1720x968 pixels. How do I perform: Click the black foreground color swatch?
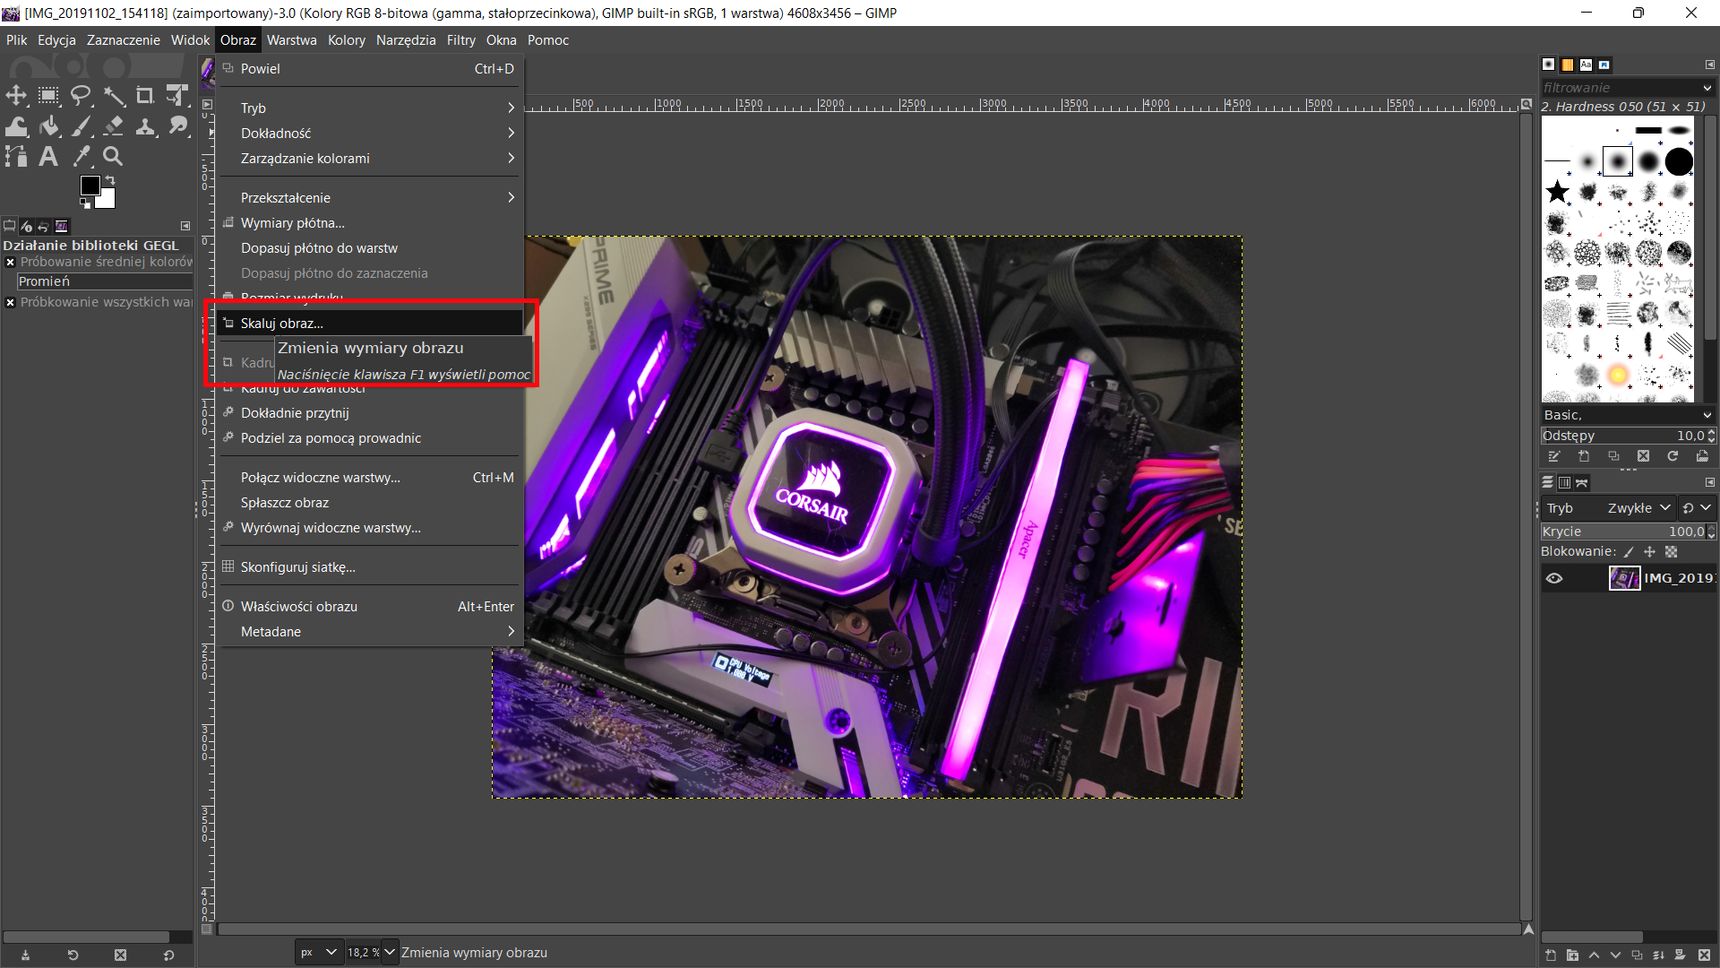[x=90, y=186]
